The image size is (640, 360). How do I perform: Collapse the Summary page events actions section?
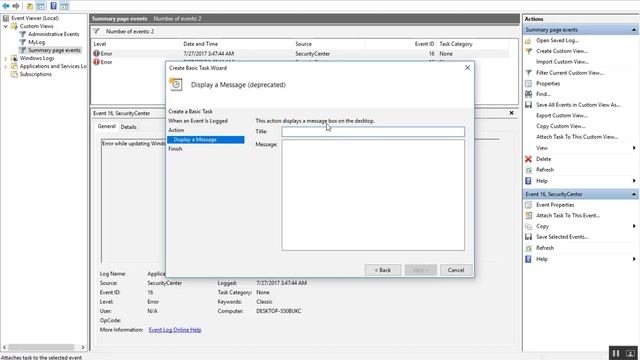[633, 30]
